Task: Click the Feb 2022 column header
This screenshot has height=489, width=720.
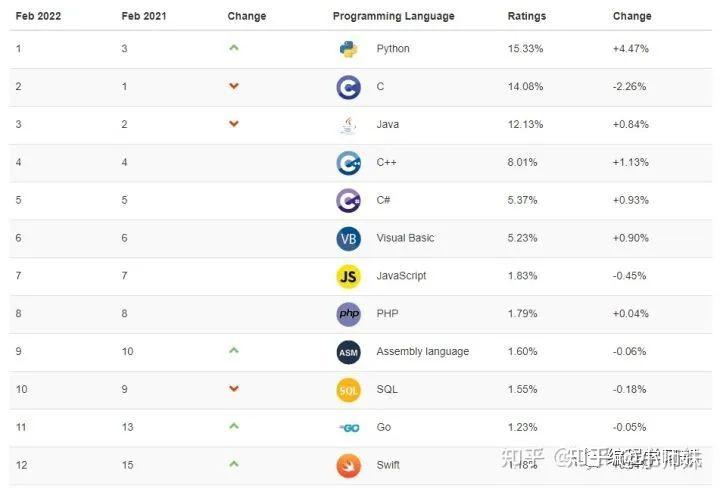Action: [x=38, y=16]
